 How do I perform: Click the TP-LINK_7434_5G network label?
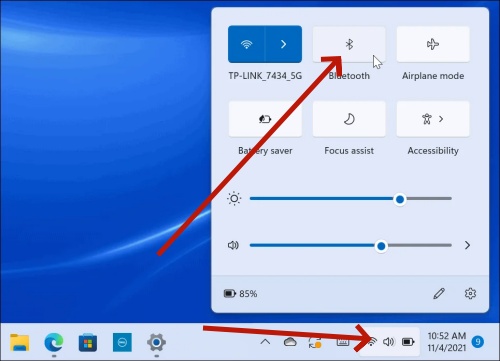pos(265,76)
